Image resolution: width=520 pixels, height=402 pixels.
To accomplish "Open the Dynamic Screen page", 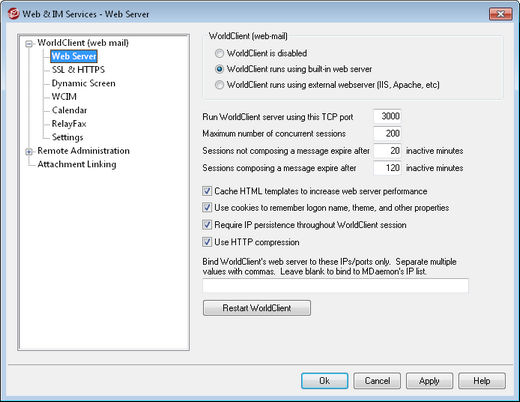I will 84,83.
